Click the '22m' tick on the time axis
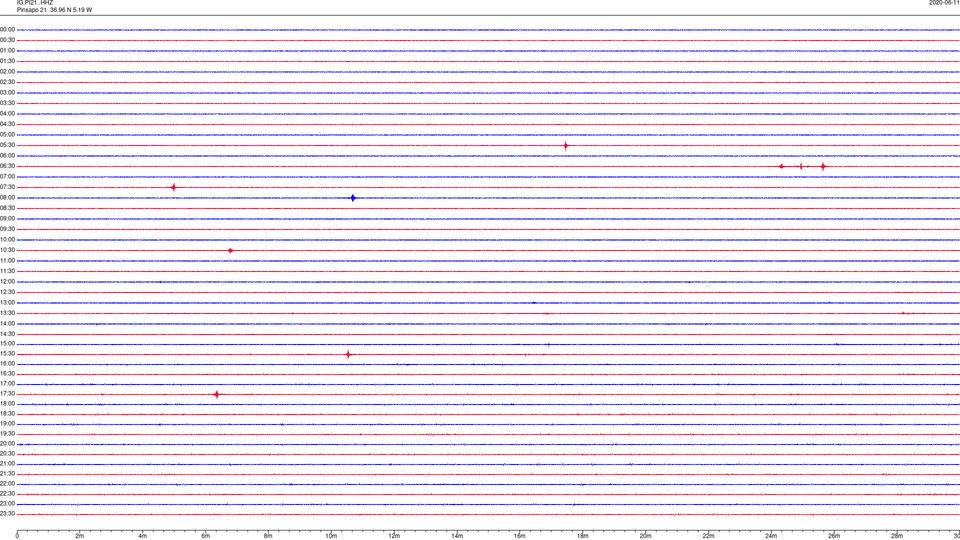960x540 pixels. click(x=708, y=536)
